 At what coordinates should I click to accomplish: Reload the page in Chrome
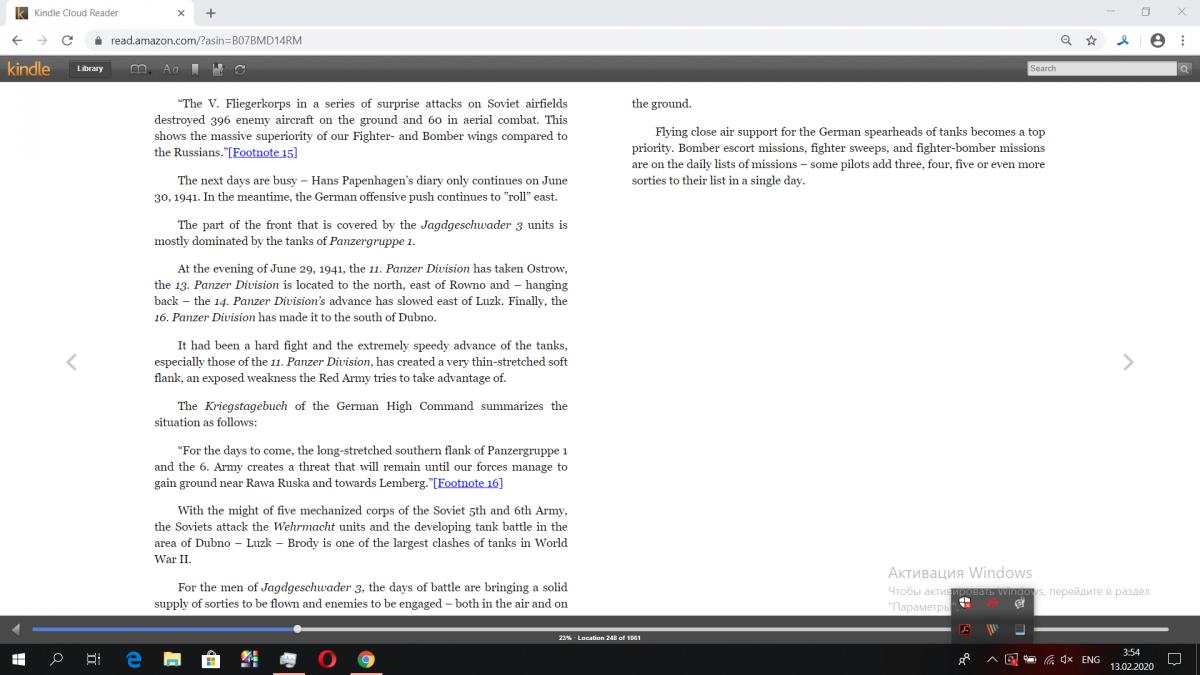point(67,40)
